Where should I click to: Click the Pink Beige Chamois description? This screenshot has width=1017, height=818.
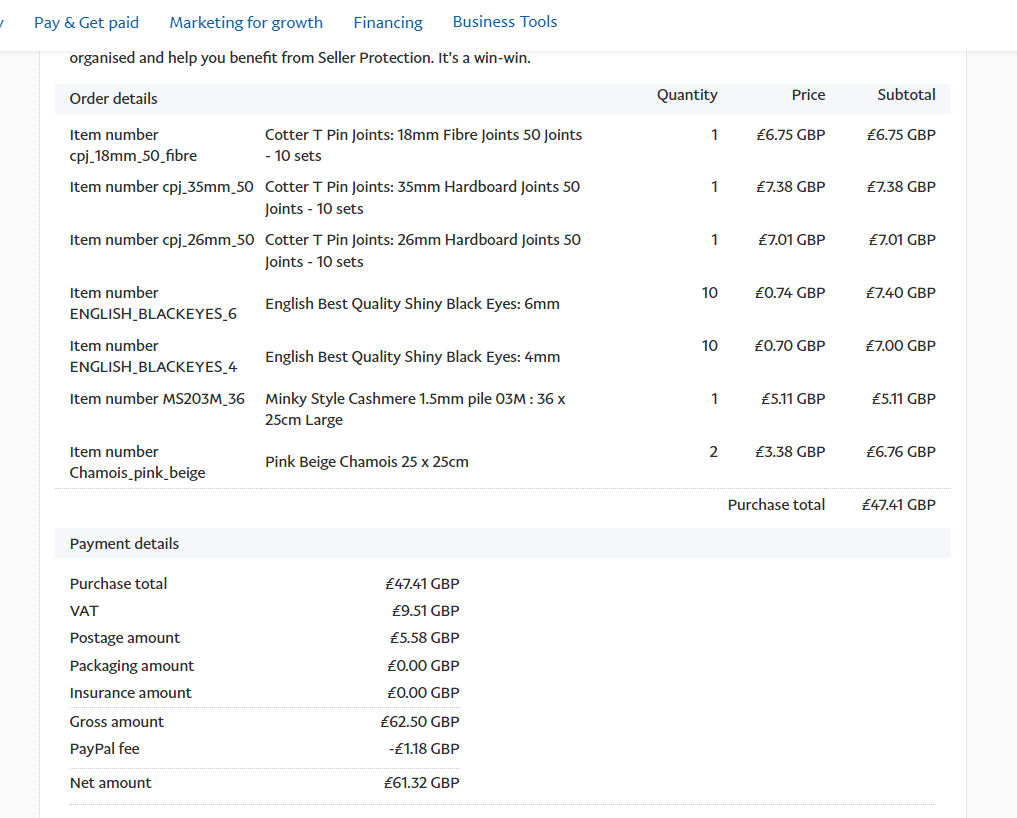pos(367,462)
